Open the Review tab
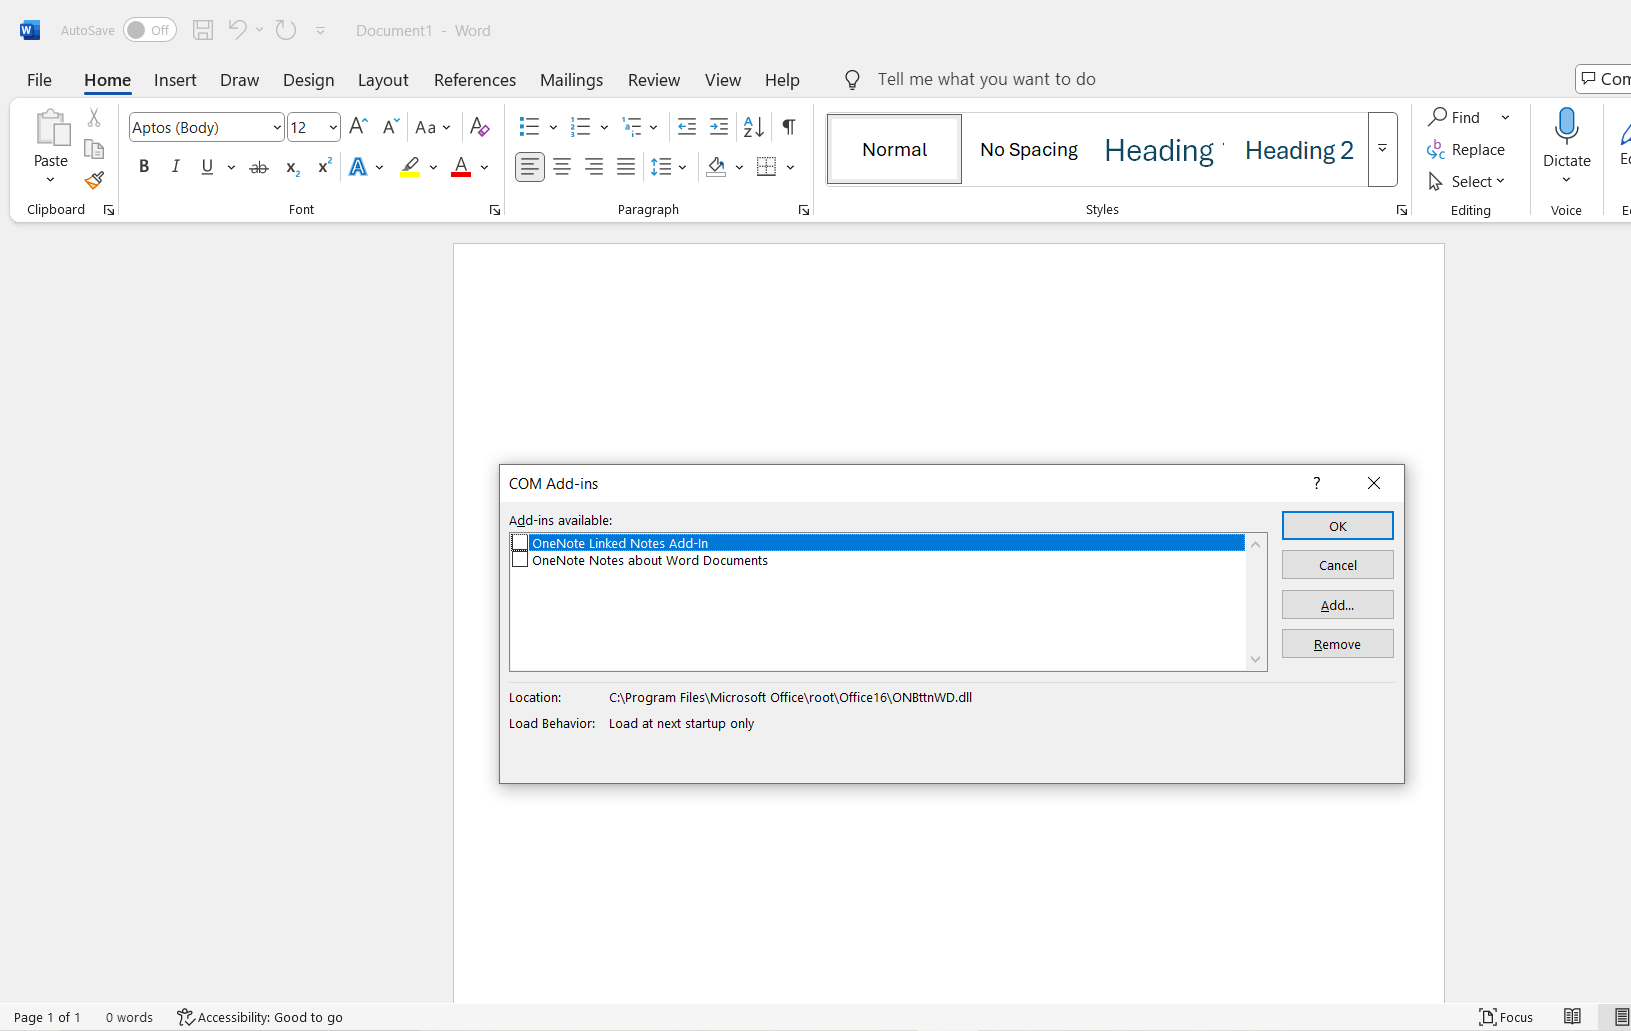 click(x=654, y=80)
